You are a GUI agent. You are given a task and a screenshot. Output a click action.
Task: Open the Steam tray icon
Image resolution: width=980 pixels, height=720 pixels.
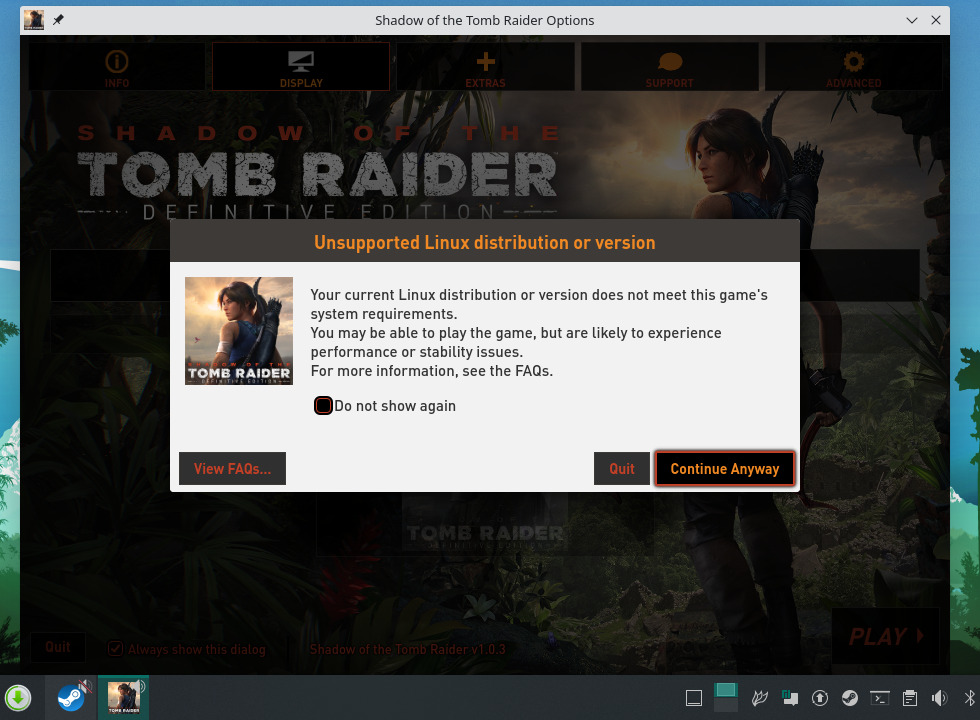pyautogui.click(x=850, y=698)
